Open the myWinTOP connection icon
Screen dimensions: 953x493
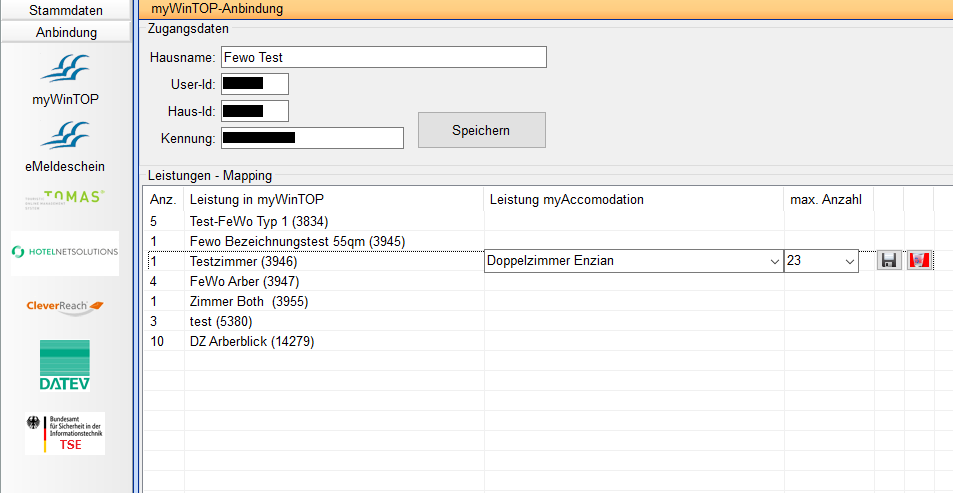click(x=65, y=78)
